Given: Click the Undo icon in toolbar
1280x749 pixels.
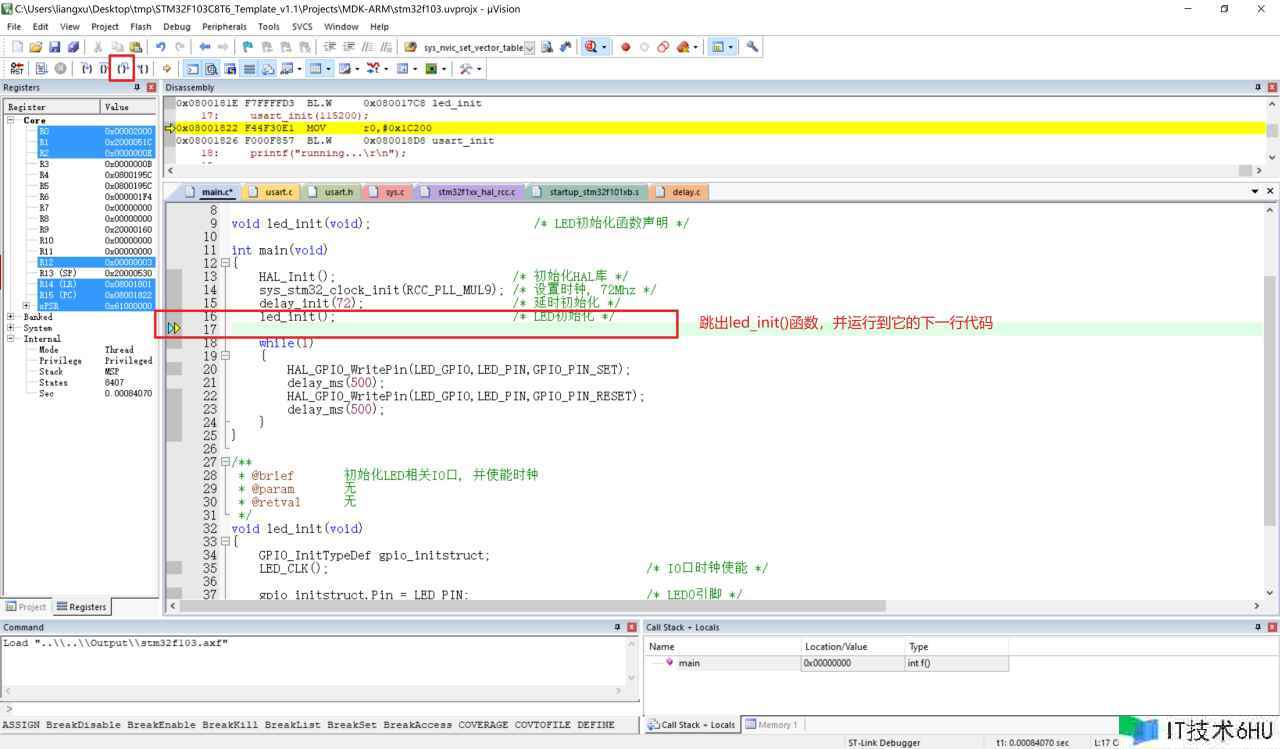Looking at the screenshot, I should [x=160, y=47].
